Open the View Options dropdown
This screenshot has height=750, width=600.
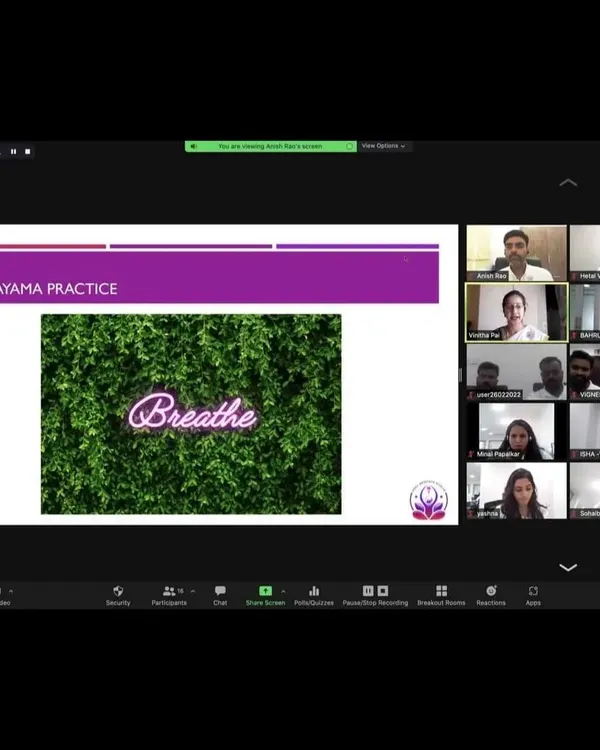[x=383, y=146]
